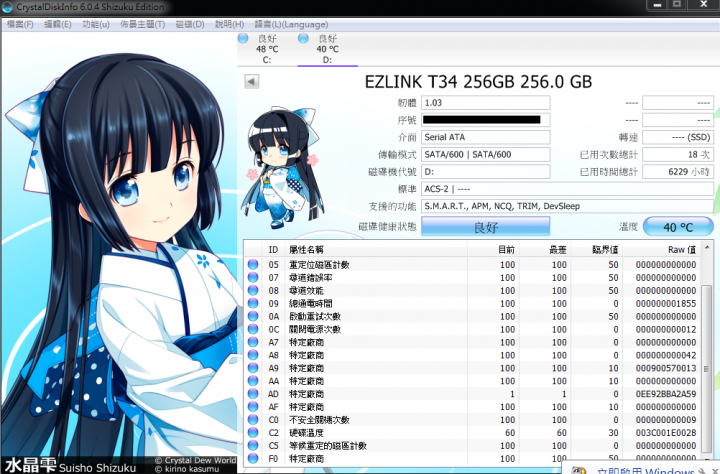Click the status orb for attribute AF

253,406
